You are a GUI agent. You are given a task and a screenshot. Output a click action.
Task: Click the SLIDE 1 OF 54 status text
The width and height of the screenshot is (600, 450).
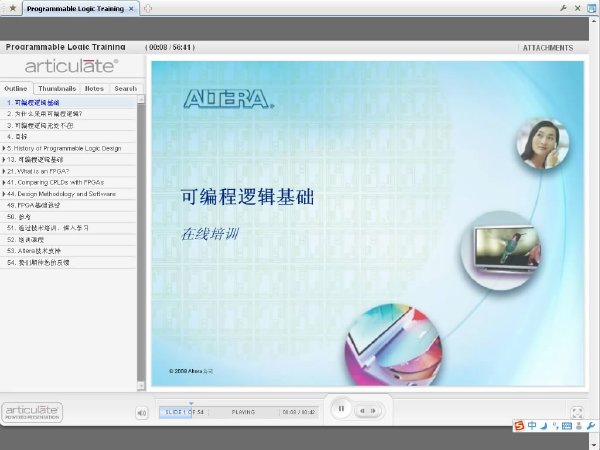(185, 412)
